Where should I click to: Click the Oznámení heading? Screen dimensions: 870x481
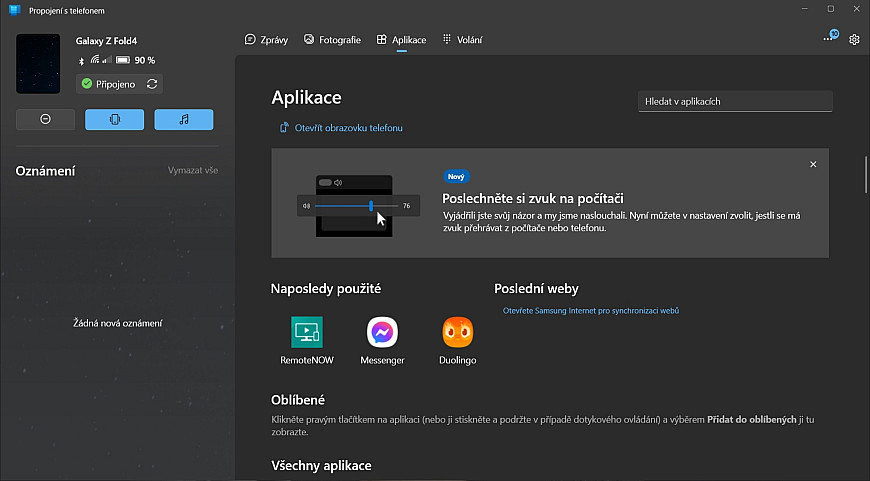[x=45, y=171]
